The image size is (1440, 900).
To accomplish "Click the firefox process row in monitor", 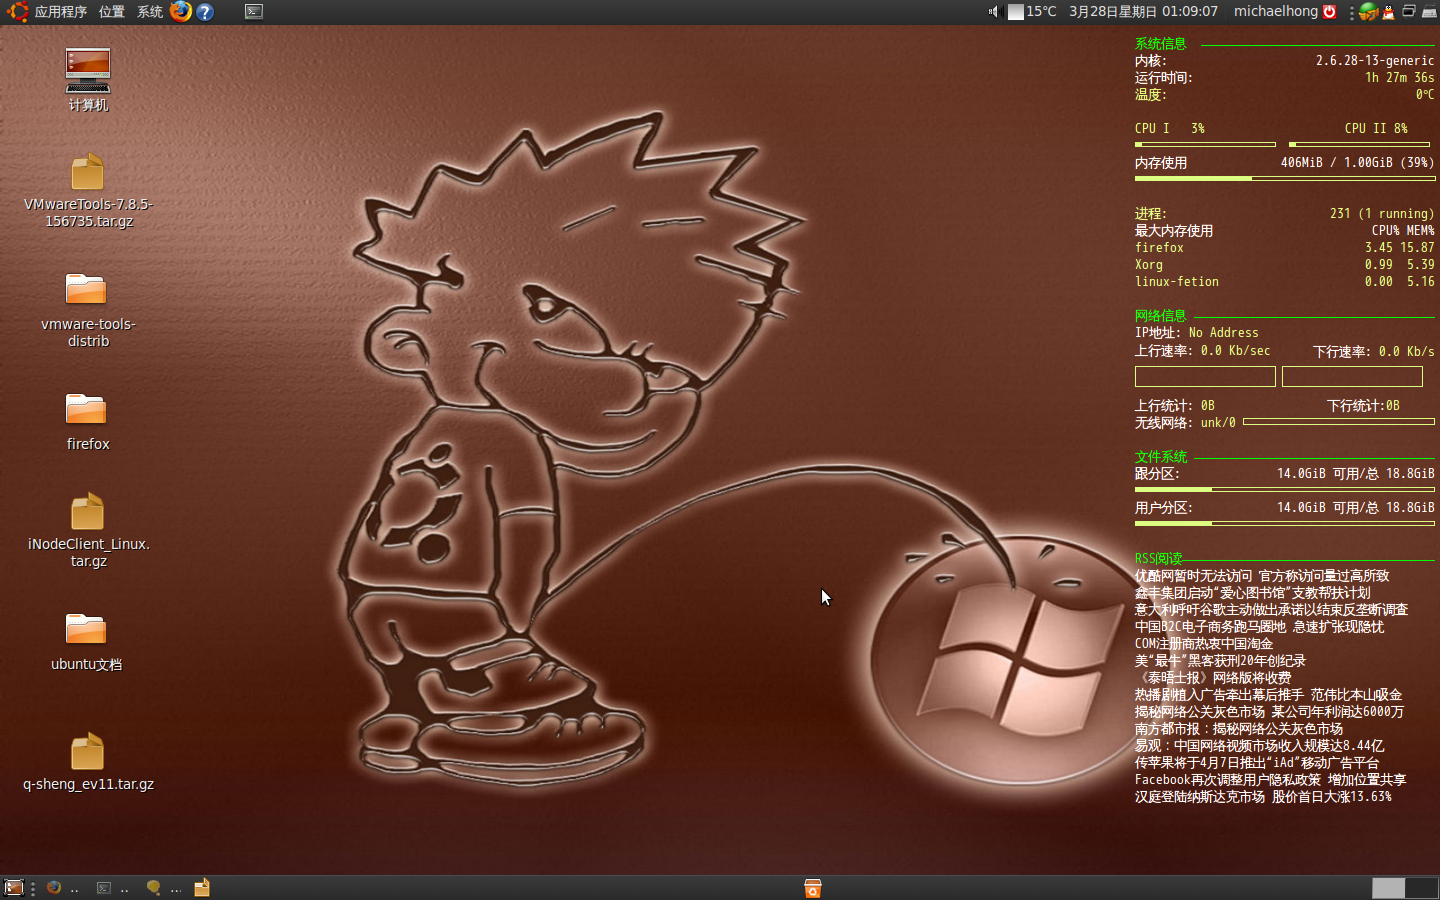I will coord(1284,248).
